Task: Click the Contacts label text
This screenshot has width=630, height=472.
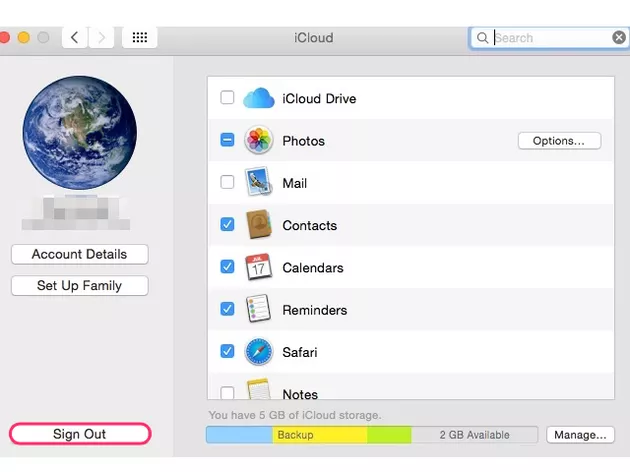Action: point(309,225)
